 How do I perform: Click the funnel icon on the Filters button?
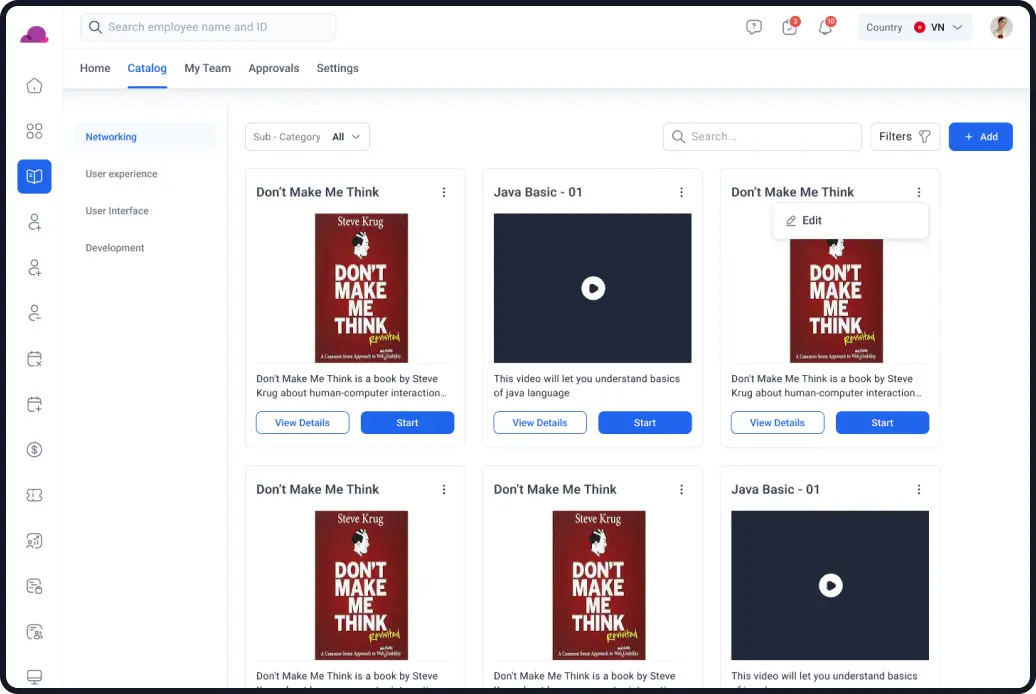click(924, 137)
